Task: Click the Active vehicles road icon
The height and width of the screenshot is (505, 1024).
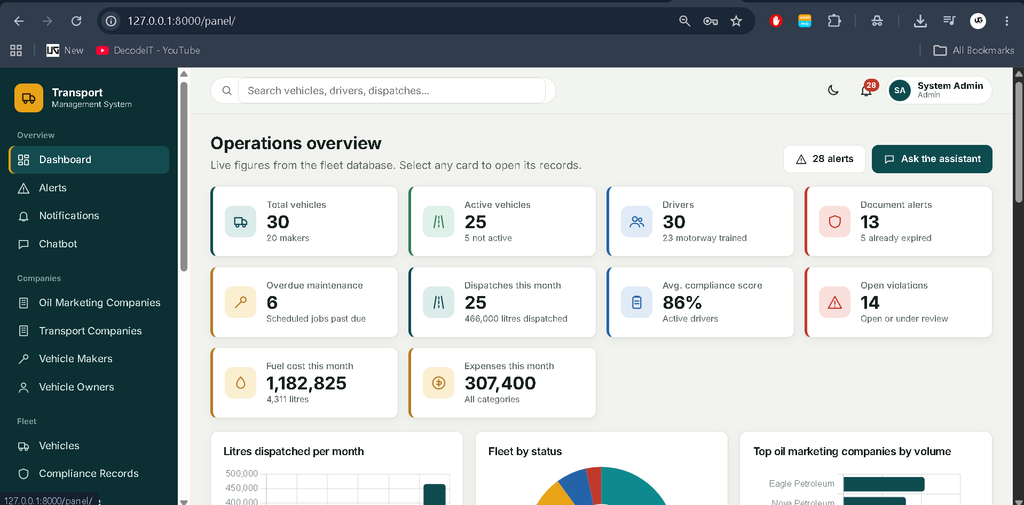Action: tap(439, 221)
